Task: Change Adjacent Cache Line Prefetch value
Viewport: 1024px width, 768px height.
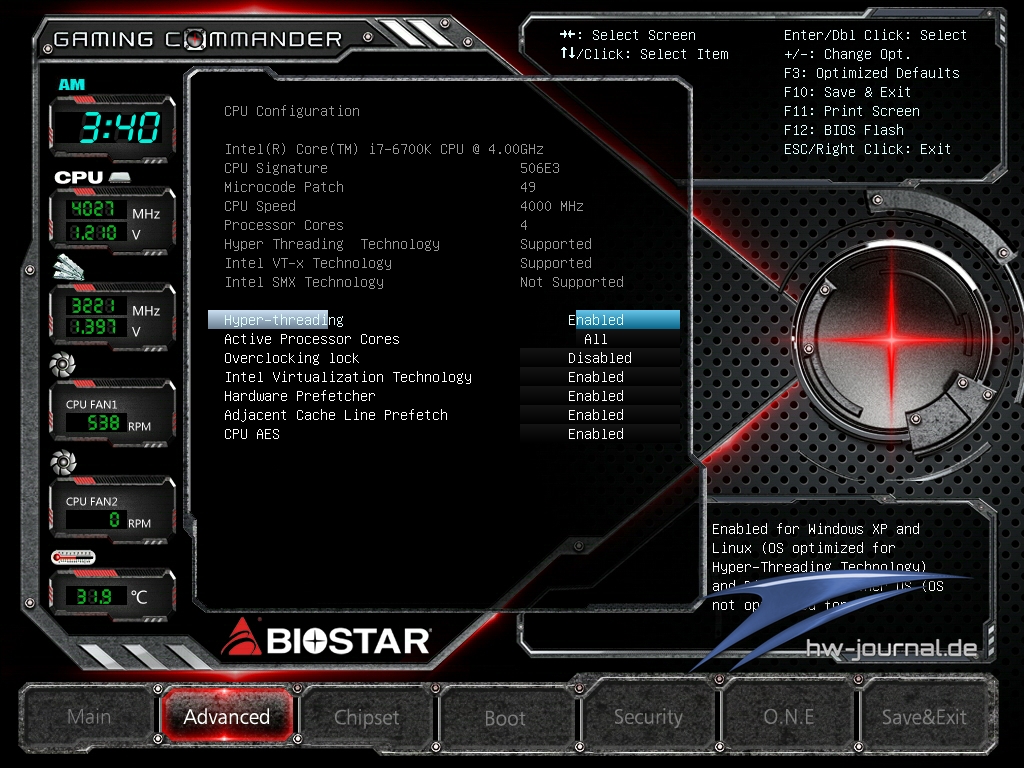Action: (600, 415)
